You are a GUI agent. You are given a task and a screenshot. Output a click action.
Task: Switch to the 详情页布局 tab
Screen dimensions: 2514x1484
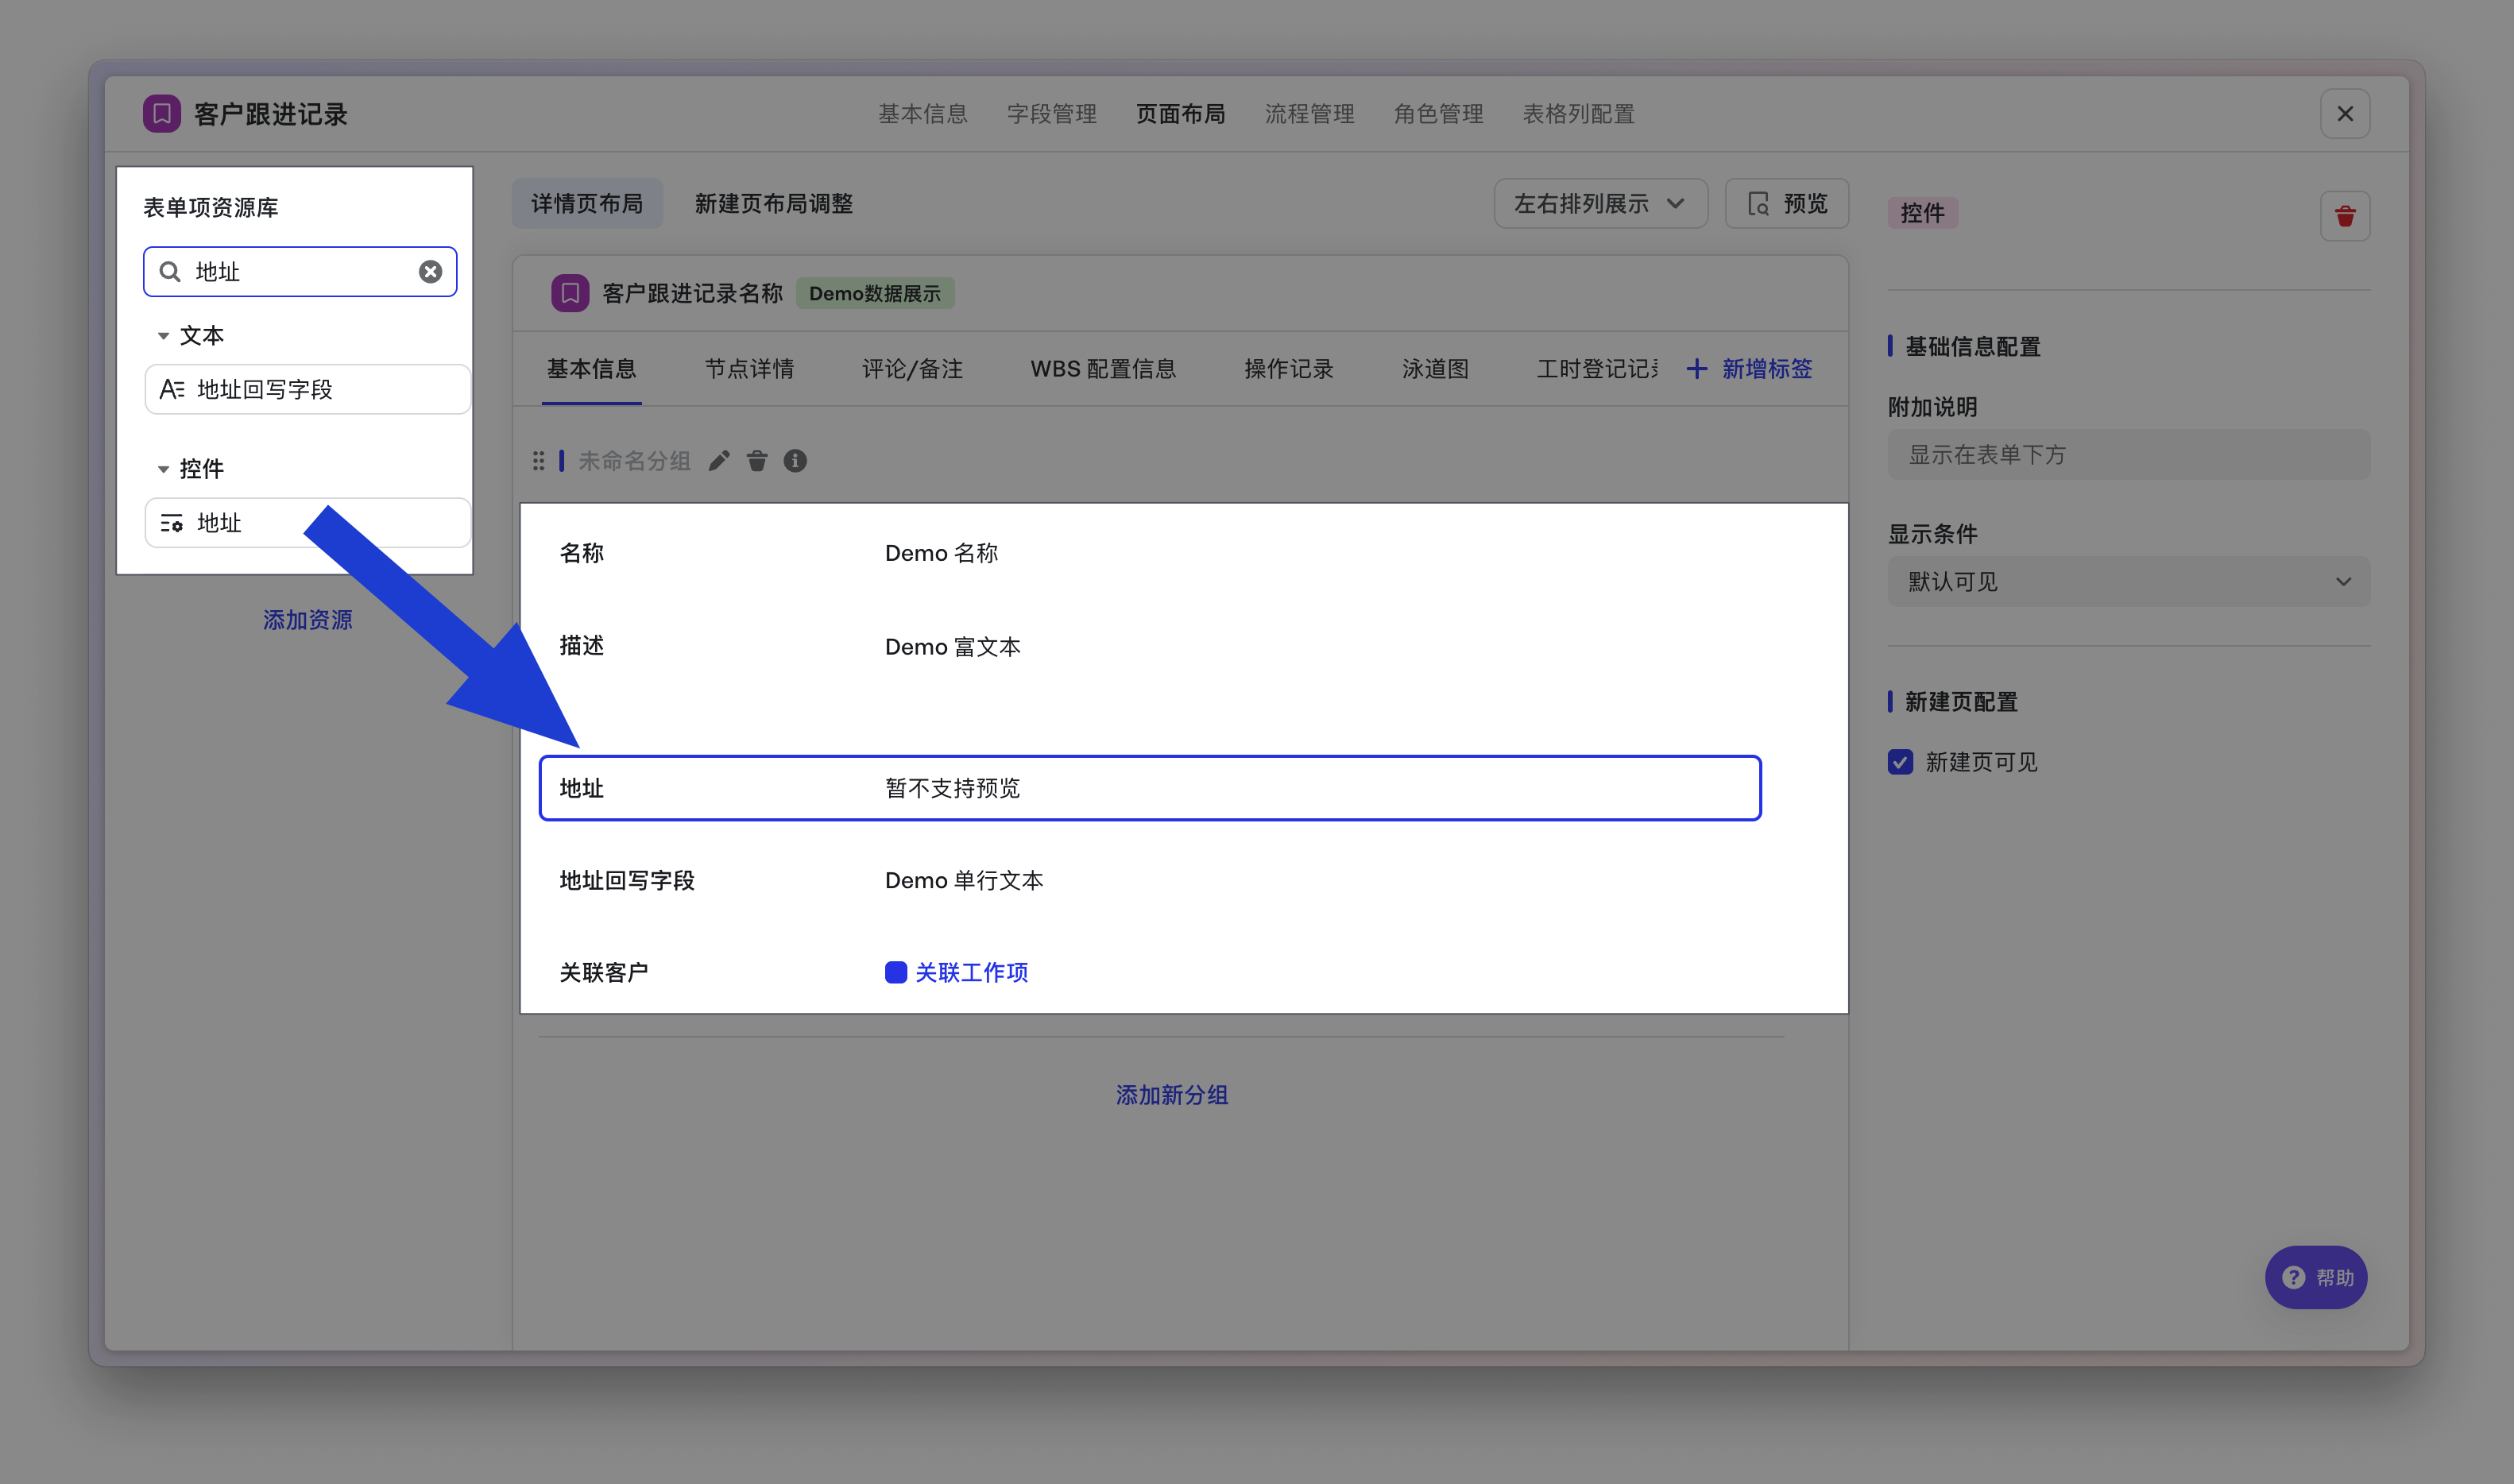[587, 204]
